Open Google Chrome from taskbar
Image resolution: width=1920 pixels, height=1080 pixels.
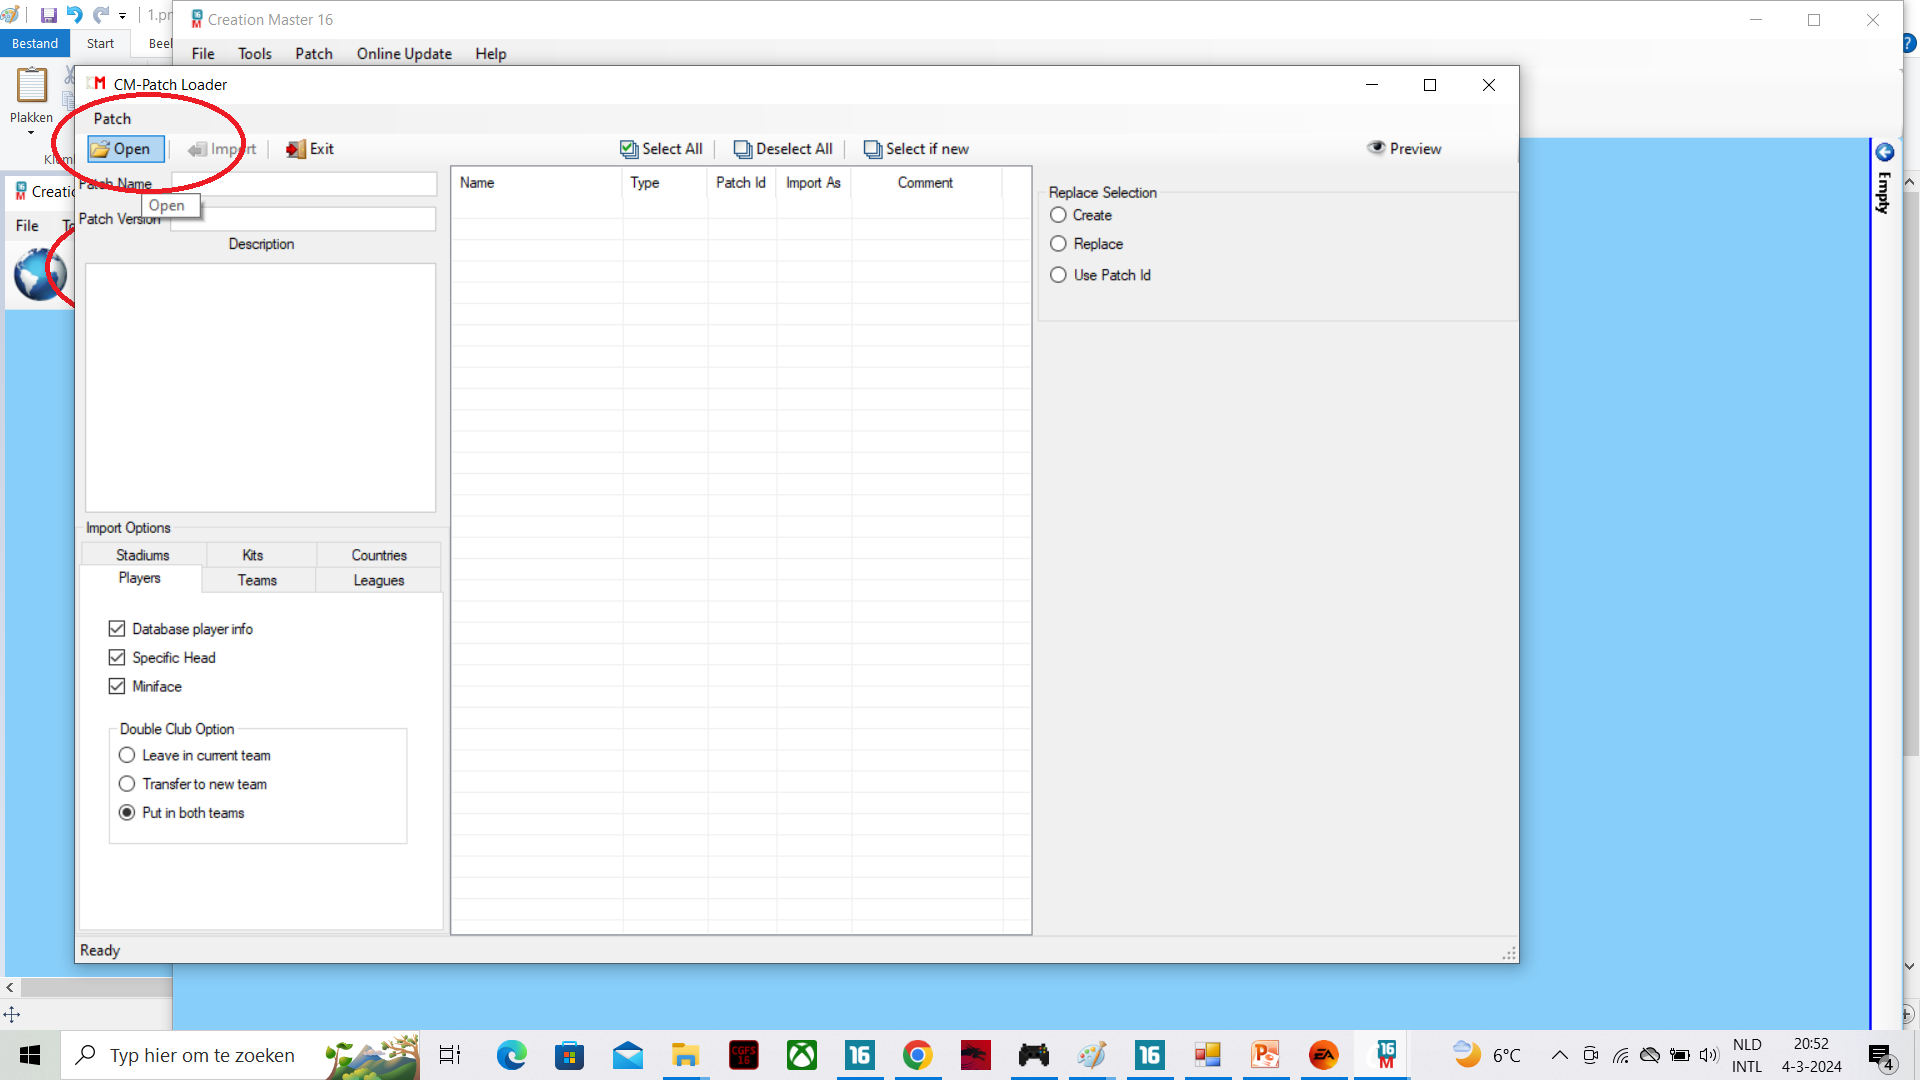pos(917,1055)
